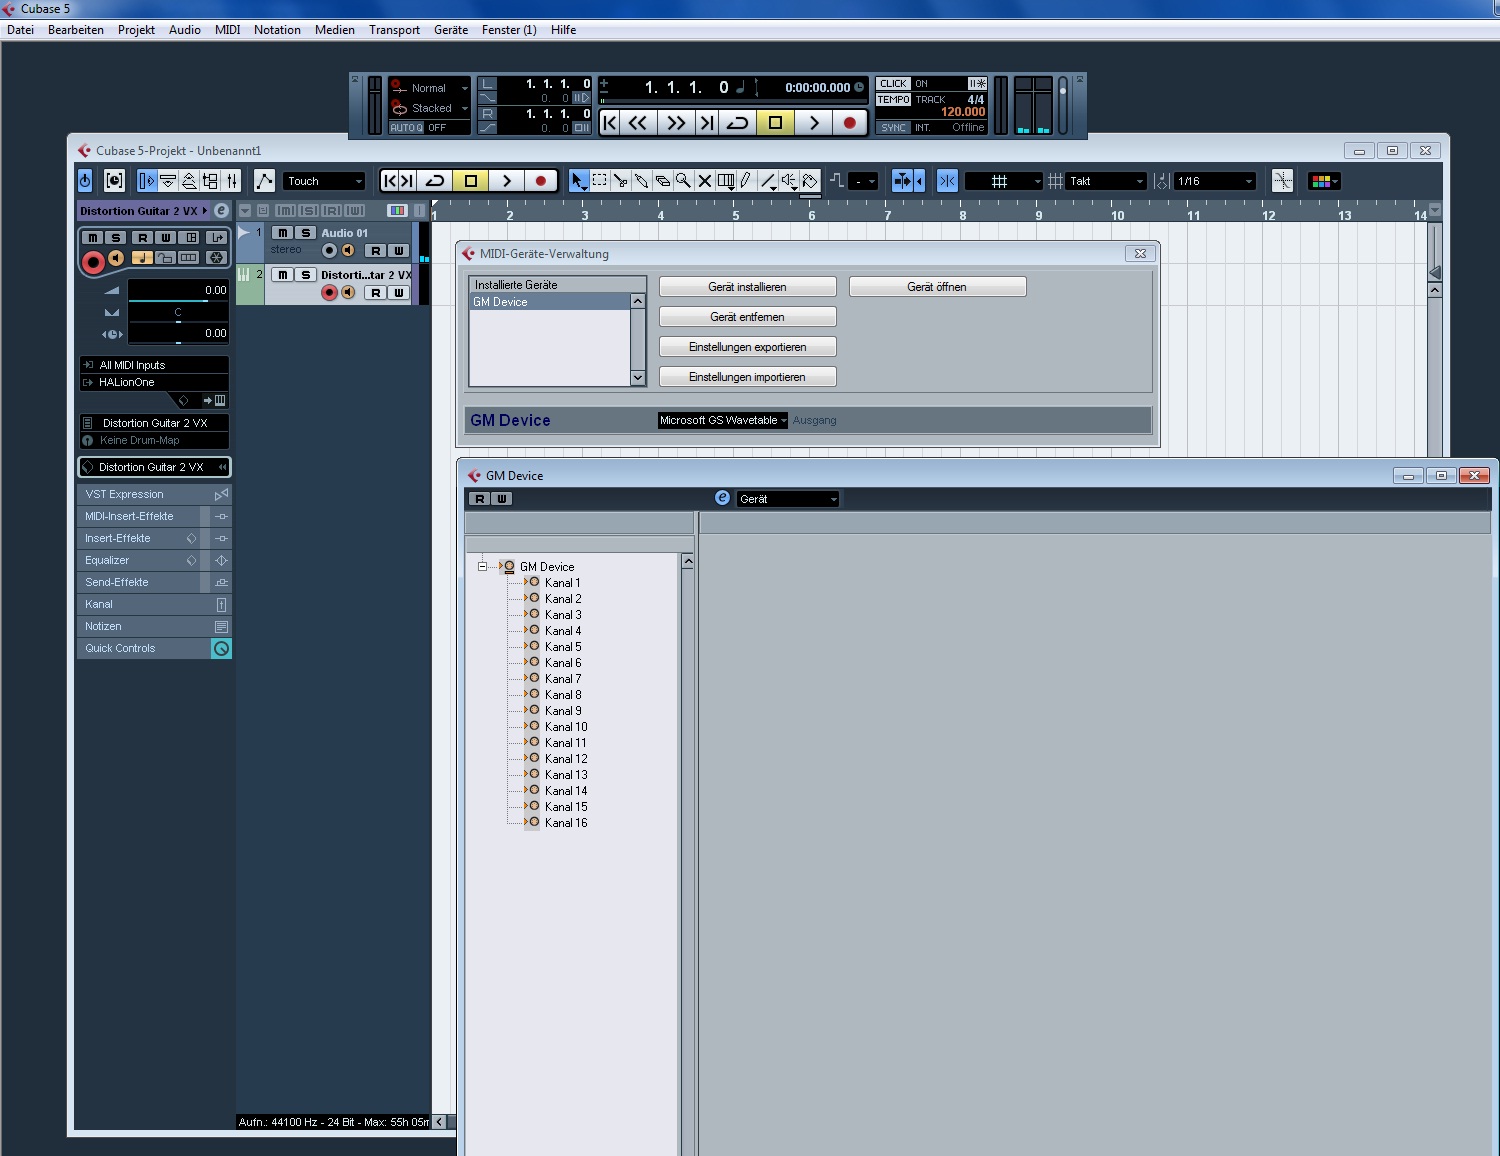1500x1156 pixels.
Task: Mute the Audio 01 track
Action: (x=282, y=233)
